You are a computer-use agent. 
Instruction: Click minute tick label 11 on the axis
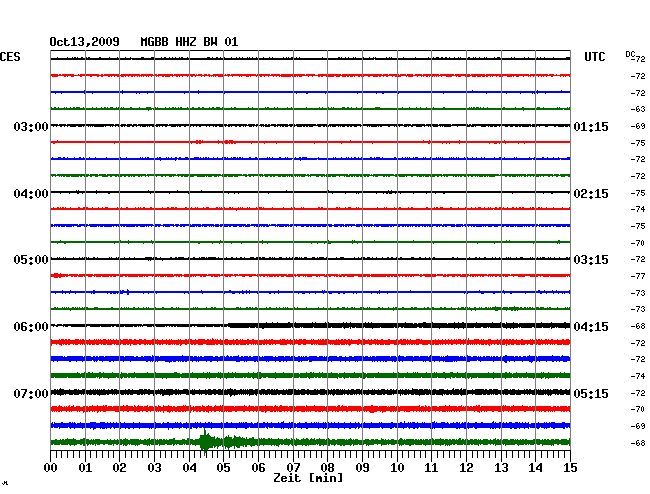pyautogui.click(x=431, y=467)
